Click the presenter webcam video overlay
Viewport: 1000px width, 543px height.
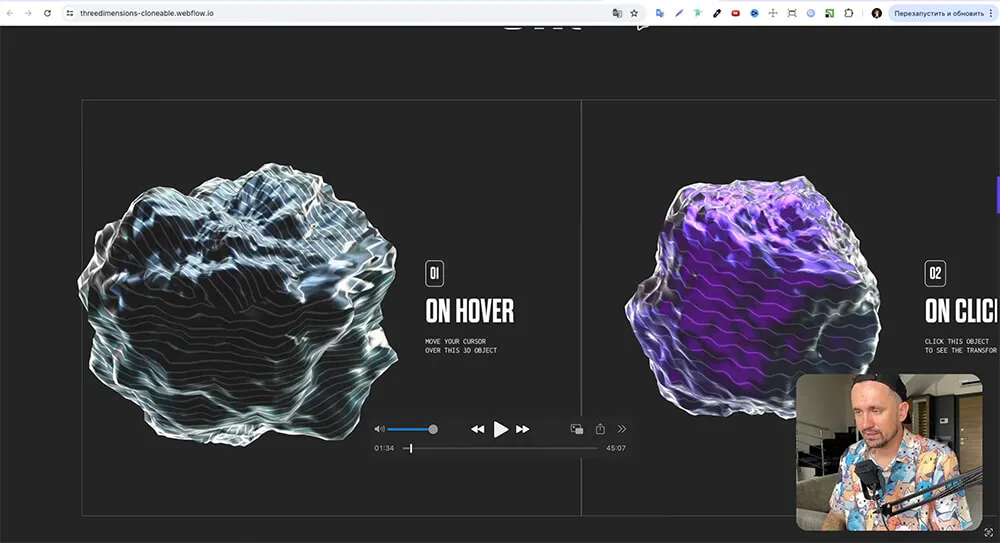point(889,452)
